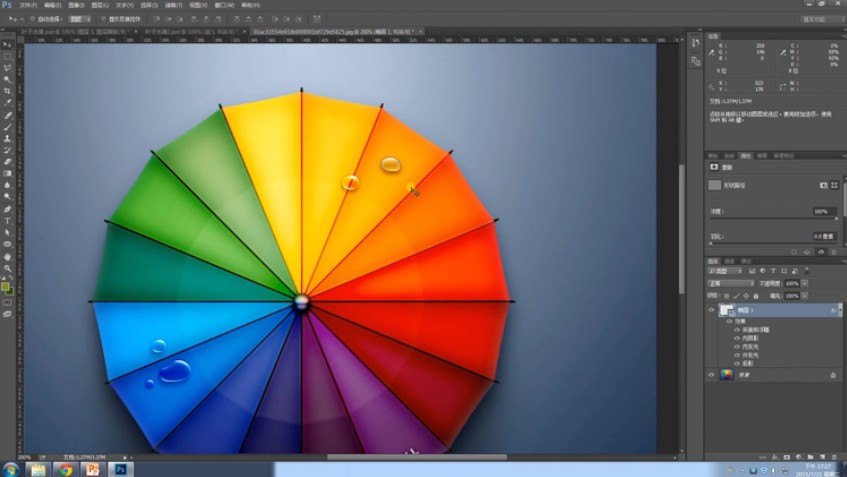Open opacity 不透明度 slider arrow
Image resolution: width=847 pixels, height=477 pixels.
point(804,284)
